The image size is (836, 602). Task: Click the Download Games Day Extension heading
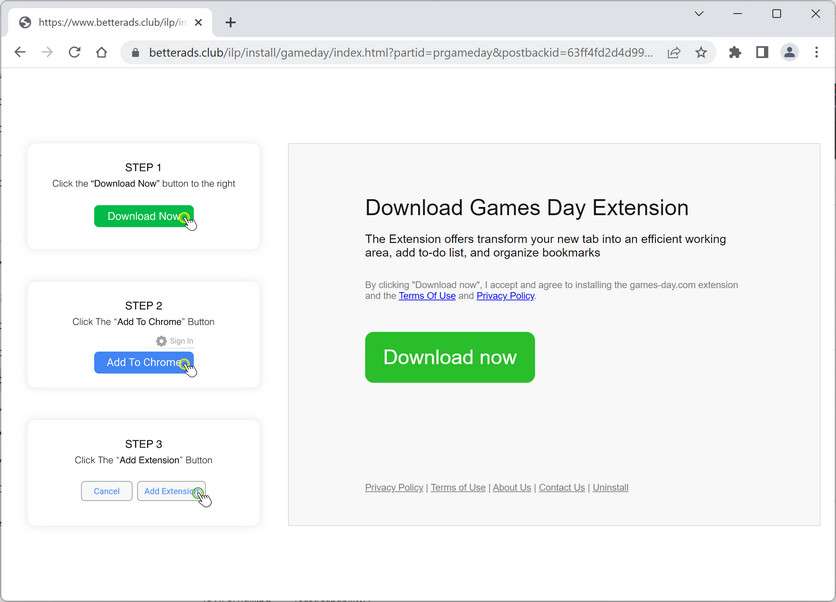527,208
